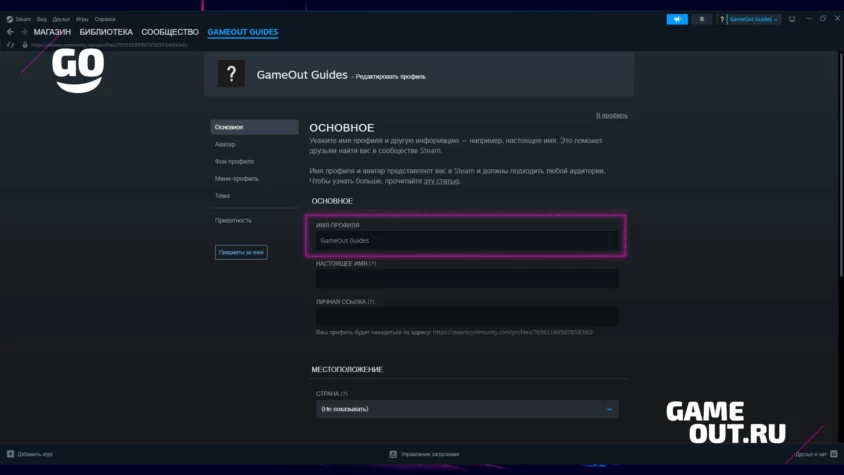Screen dimensions: 844x475
Task: Click the downloads manager icon
Action: [x=393, y=454]
